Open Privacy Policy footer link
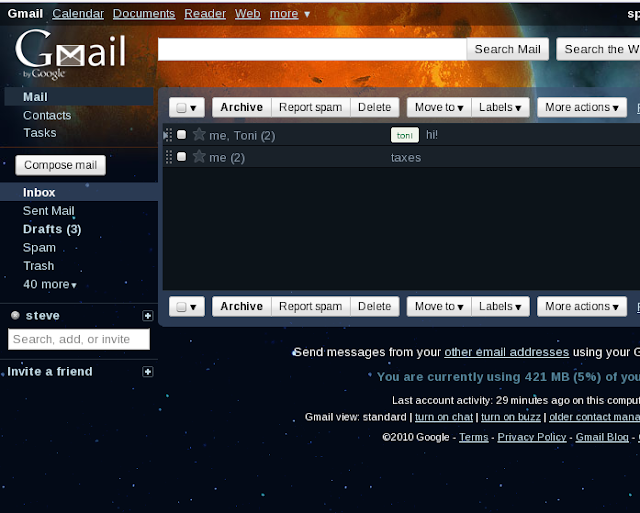 [x=532, y=437]
